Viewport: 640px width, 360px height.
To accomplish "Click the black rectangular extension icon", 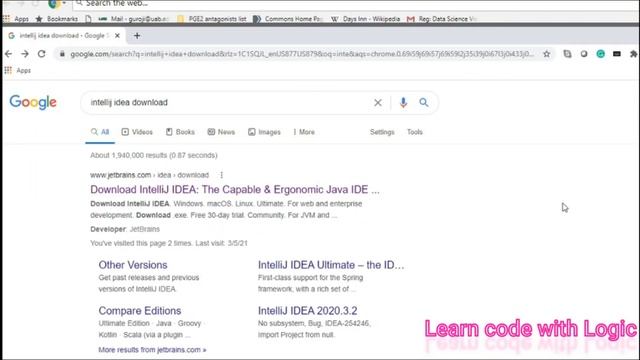I will coord(617,54).
